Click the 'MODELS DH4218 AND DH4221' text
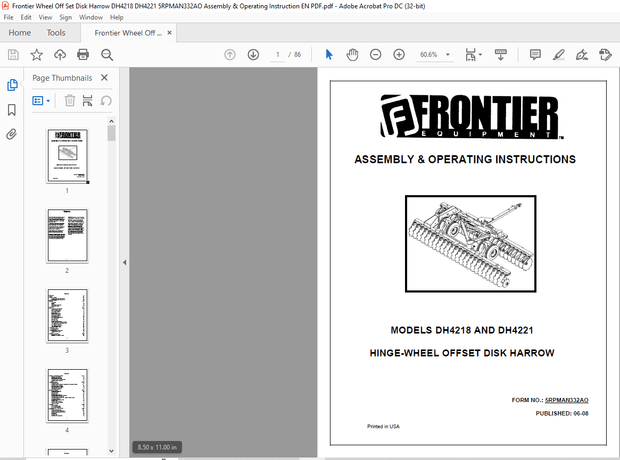The image size is (620, 460). (x=461, y=330)
